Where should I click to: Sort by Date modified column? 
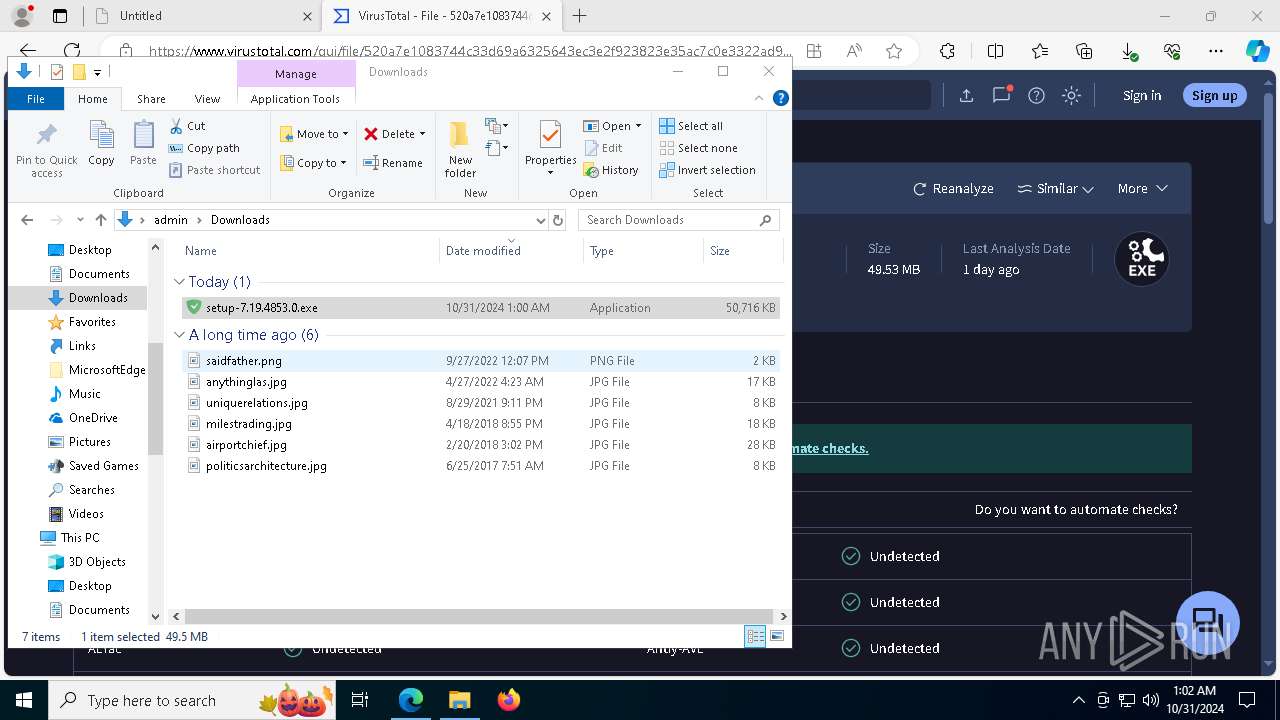click(x=511, y=251)
